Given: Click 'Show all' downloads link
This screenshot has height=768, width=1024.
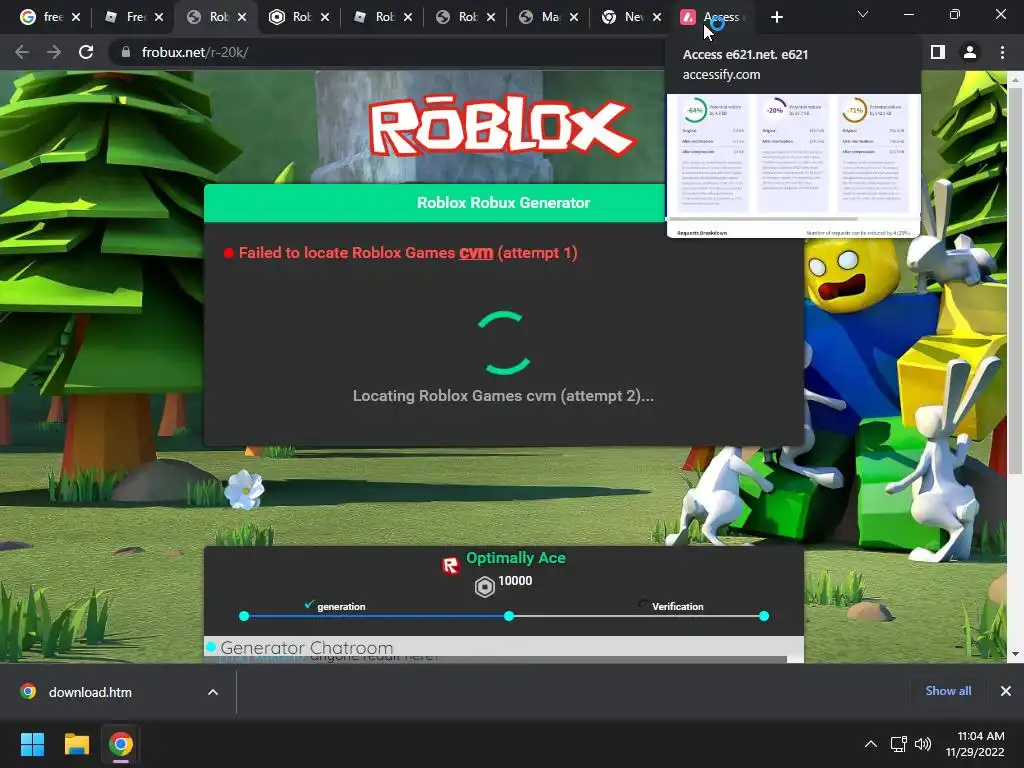Looking at the screenshot, I should 948,691.
